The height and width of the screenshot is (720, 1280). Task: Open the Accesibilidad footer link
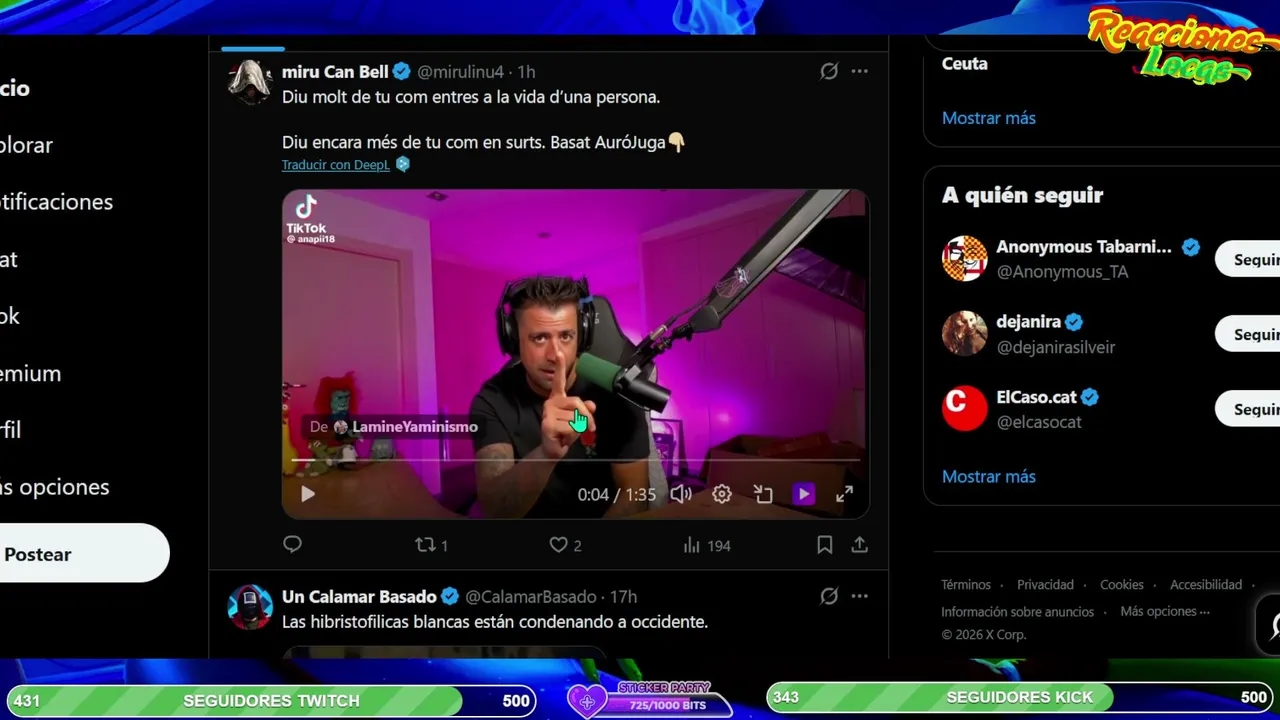pos(1206,585)
